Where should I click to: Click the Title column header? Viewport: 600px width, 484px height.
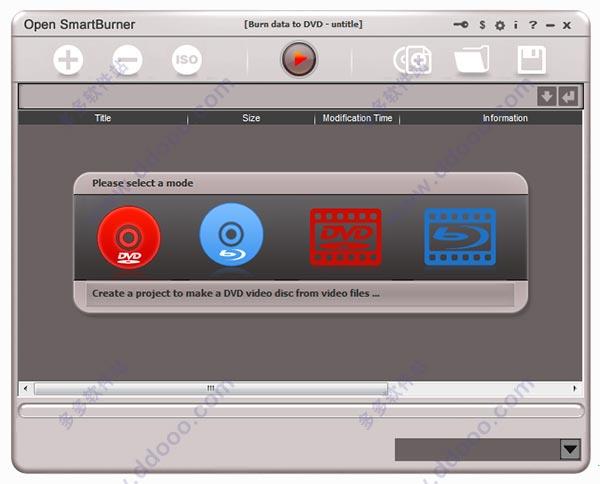[x=103, y=118]
